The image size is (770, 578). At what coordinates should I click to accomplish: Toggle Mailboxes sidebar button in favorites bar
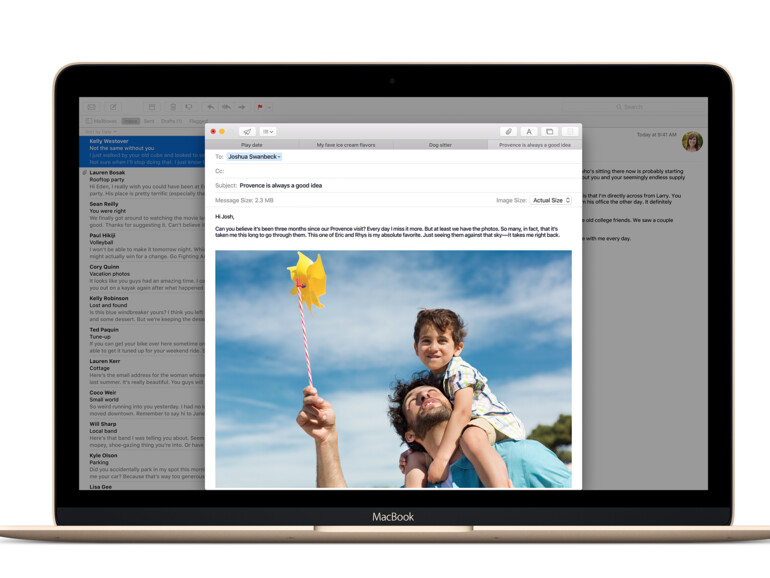101,121
